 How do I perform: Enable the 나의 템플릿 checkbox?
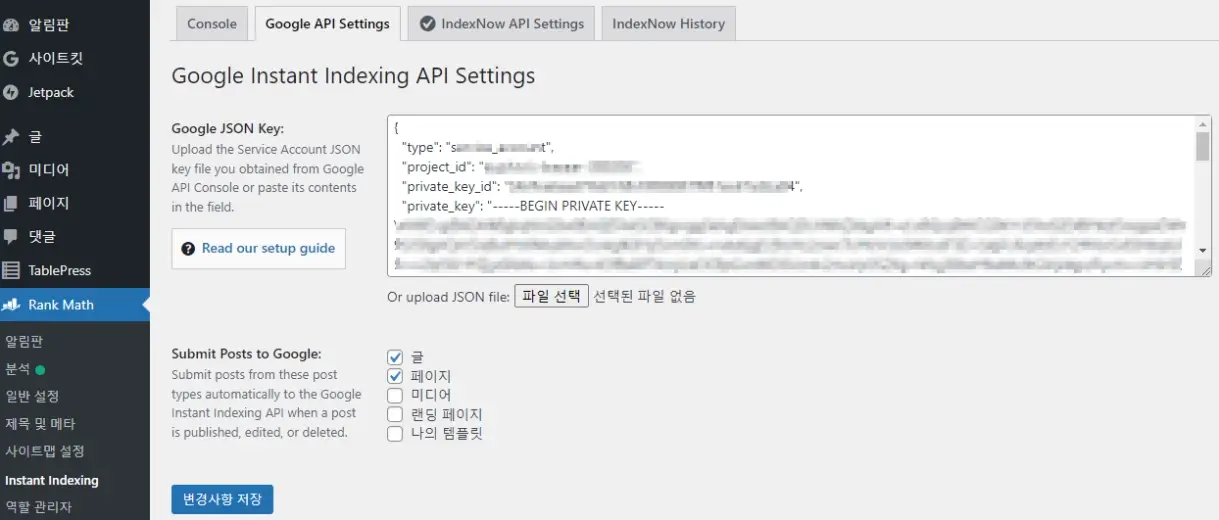click(395, 433)
